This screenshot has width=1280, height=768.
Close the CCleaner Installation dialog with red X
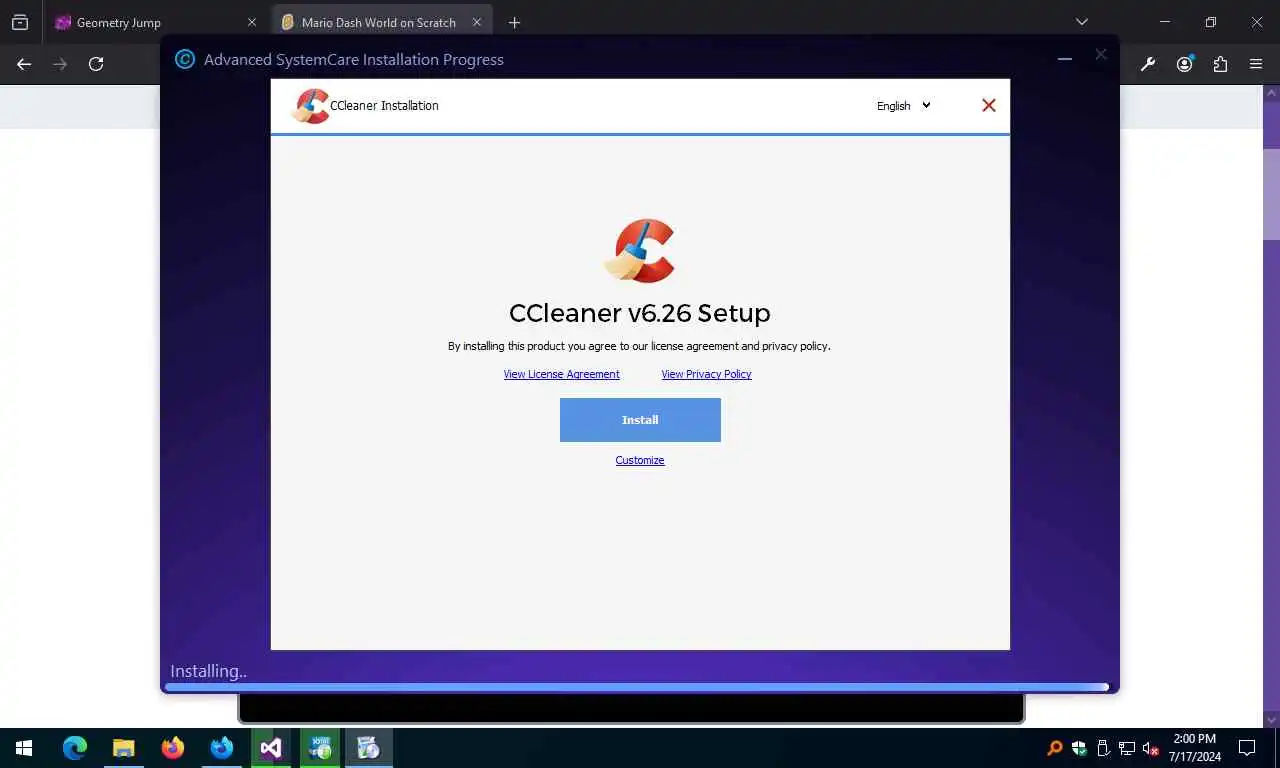click(989, 105)
